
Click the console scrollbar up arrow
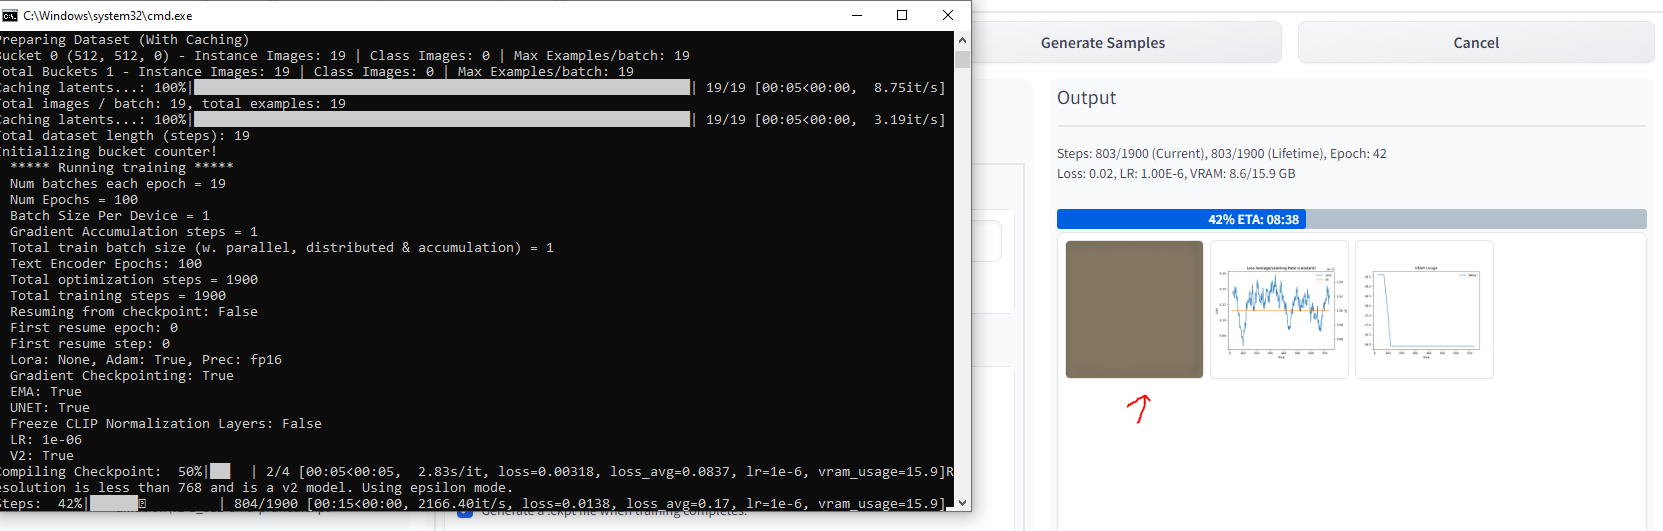click(x=962, y=40)
